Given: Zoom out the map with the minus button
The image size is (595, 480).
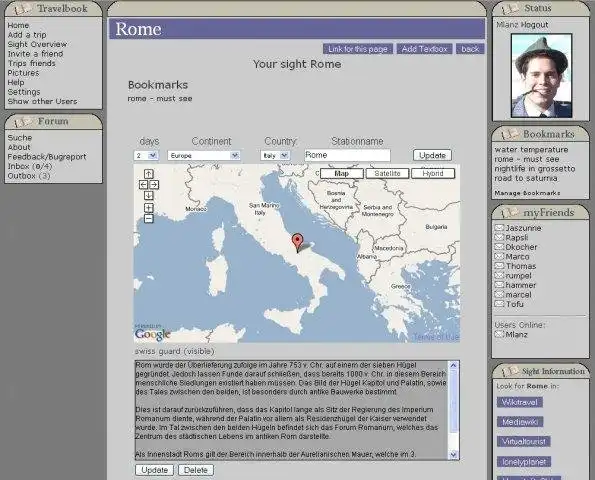Looking at the screenshot, I should coord(148,219).
